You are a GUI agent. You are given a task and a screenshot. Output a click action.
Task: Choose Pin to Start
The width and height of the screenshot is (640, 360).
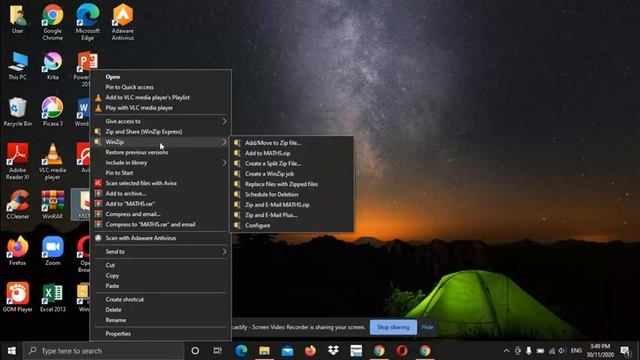(161, 173)
